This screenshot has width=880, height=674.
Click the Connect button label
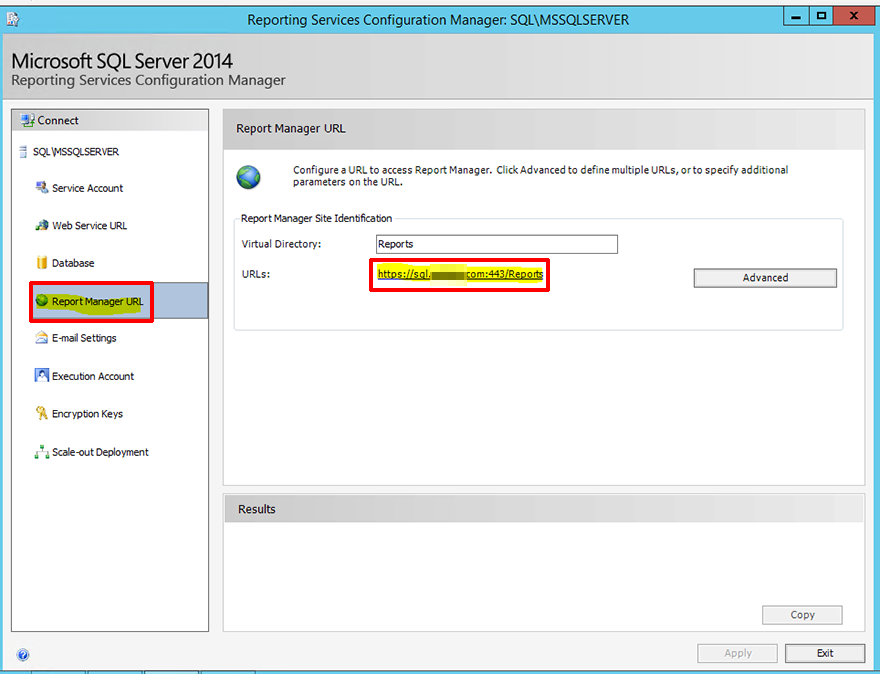[58, 120]
